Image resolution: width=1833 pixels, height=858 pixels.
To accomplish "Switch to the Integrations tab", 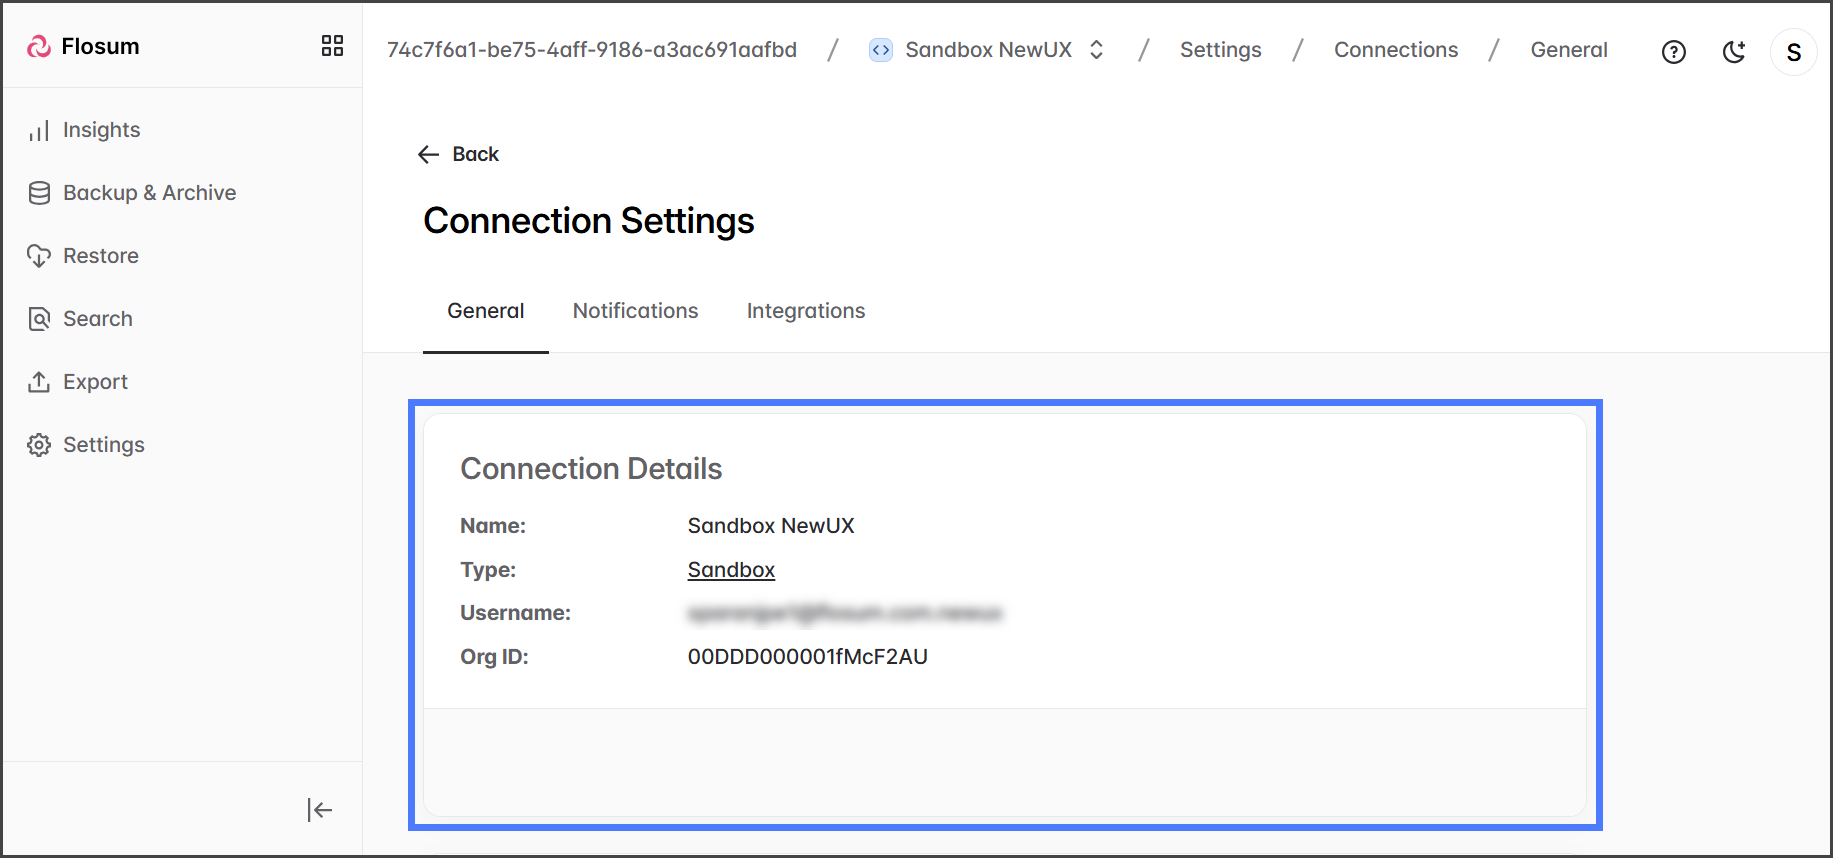I will (x=805, y=311).
